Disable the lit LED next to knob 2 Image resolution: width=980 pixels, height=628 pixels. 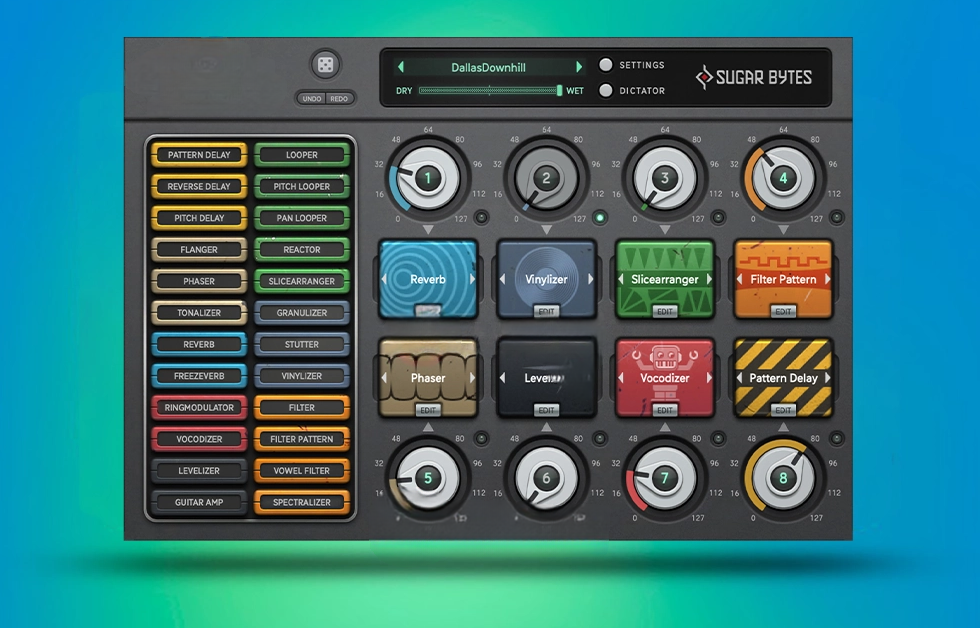[600, 217]
